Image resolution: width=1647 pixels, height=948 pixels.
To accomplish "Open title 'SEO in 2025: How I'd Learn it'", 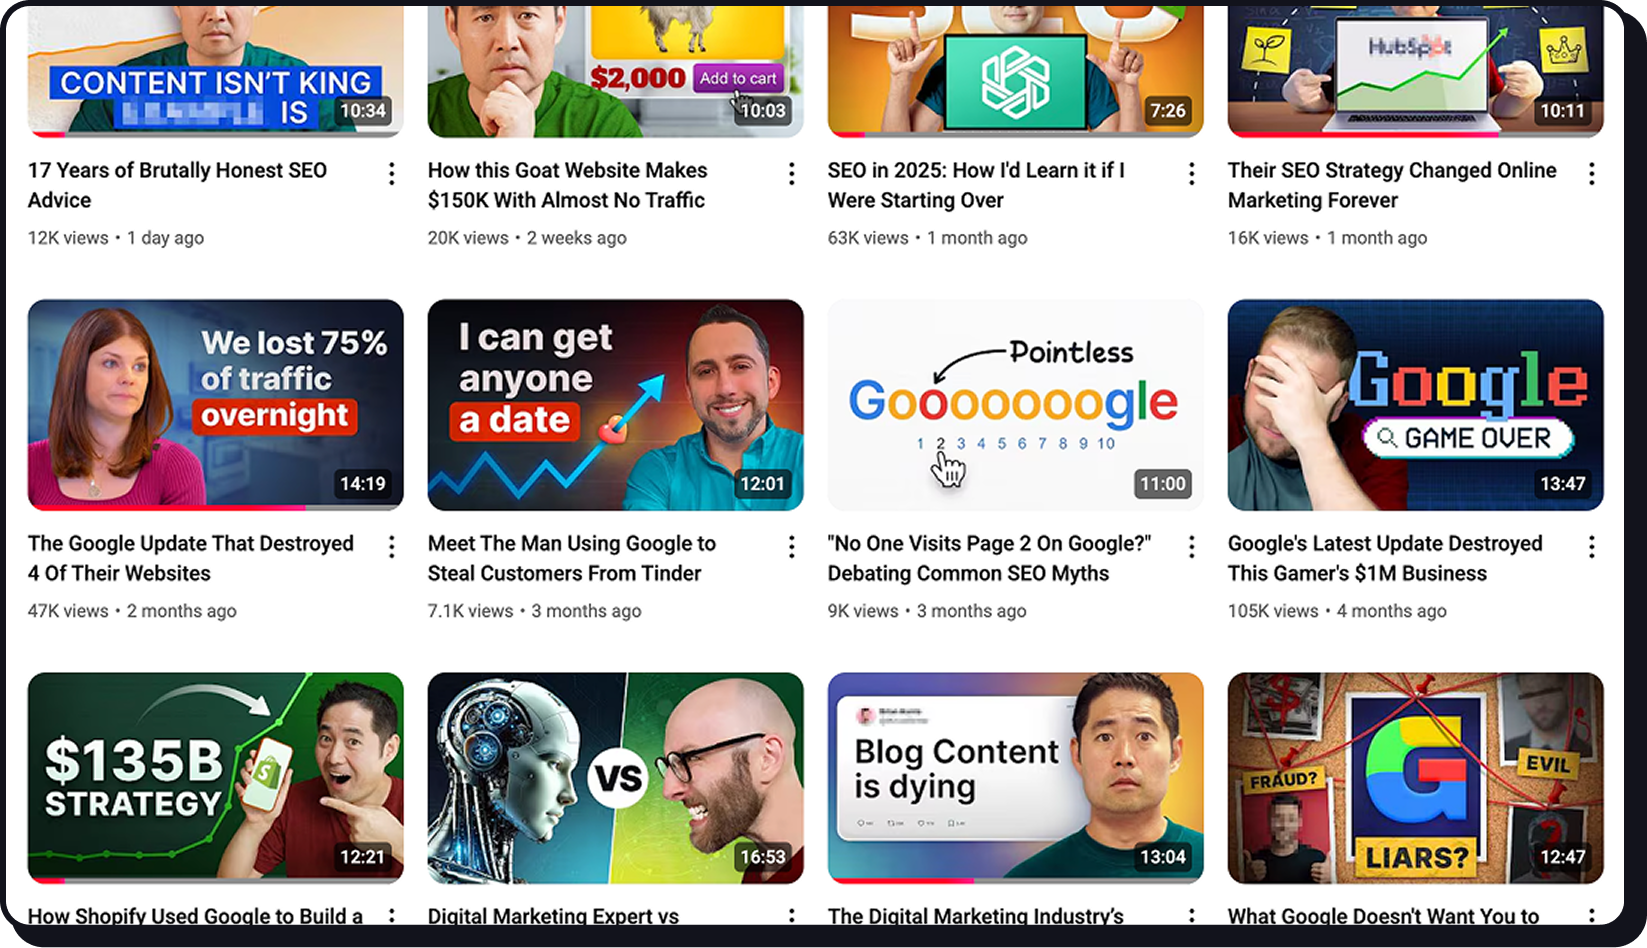I will point(976,185).
